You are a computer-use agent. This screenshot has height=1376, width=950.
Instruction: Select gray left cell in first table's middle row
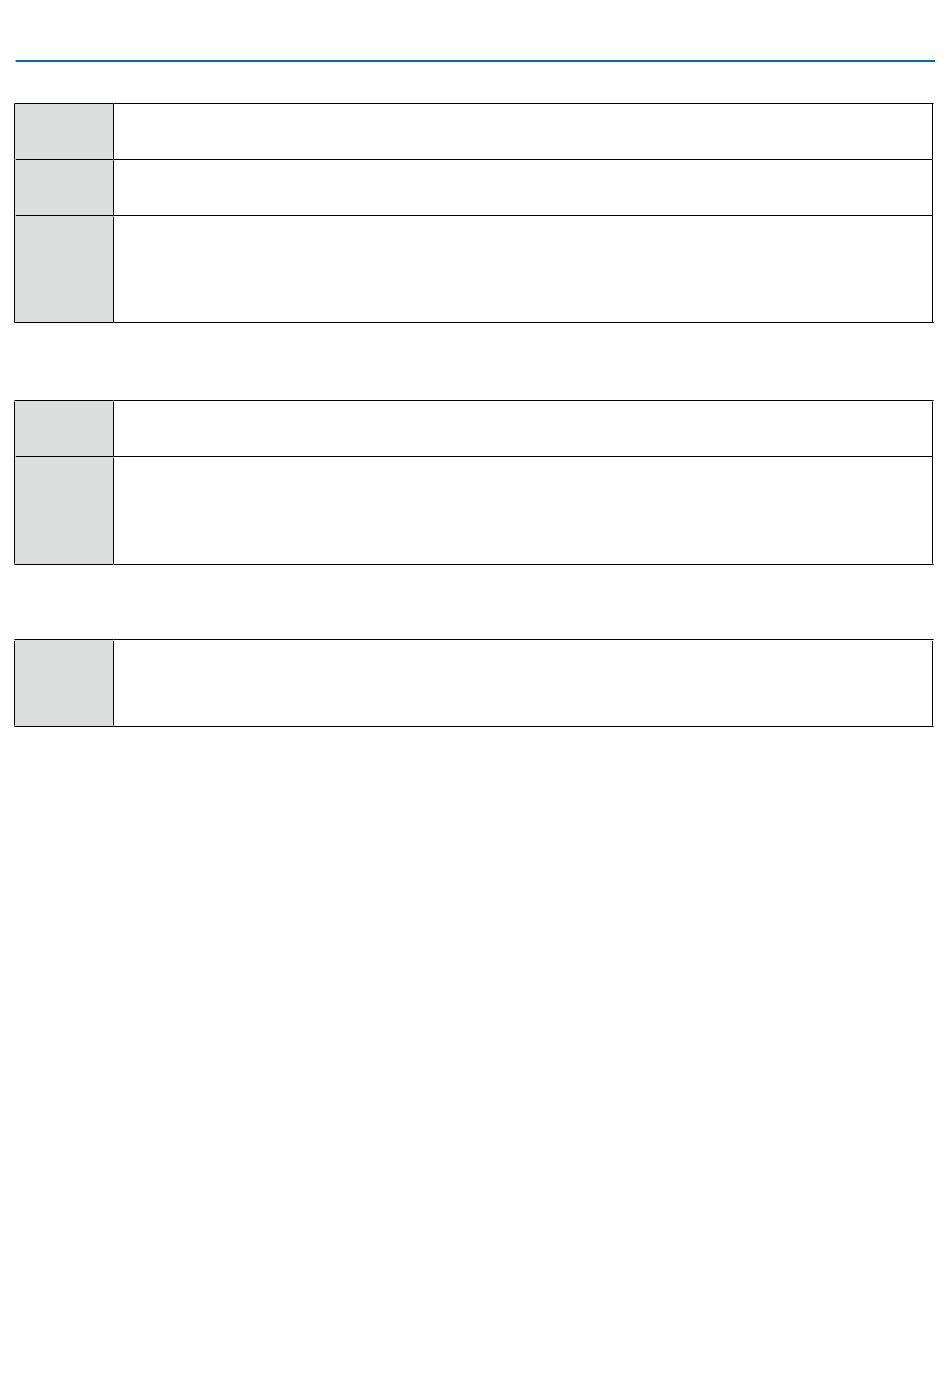point(64,187)
